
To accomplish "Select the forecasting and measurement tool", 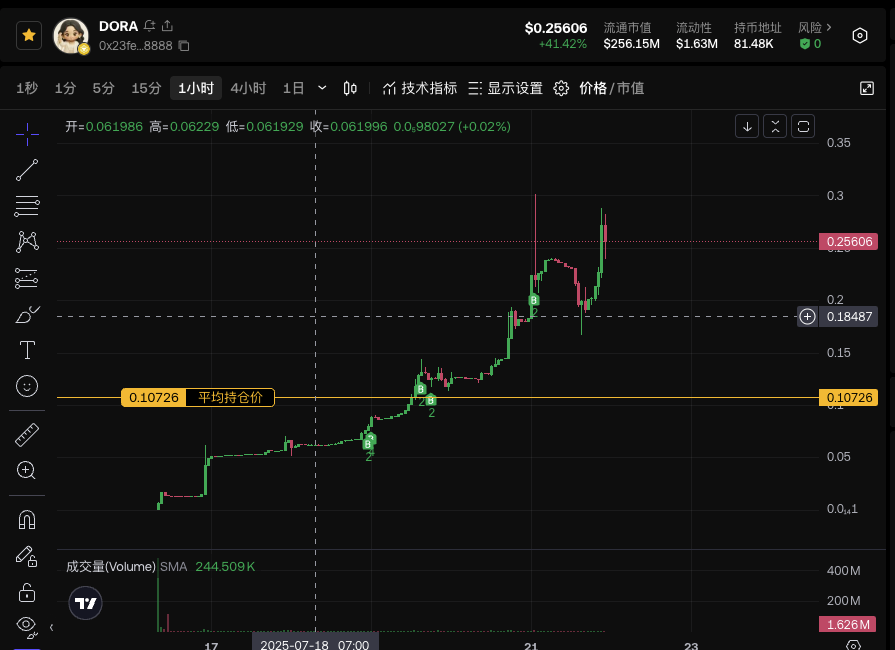I will [27, 278].
